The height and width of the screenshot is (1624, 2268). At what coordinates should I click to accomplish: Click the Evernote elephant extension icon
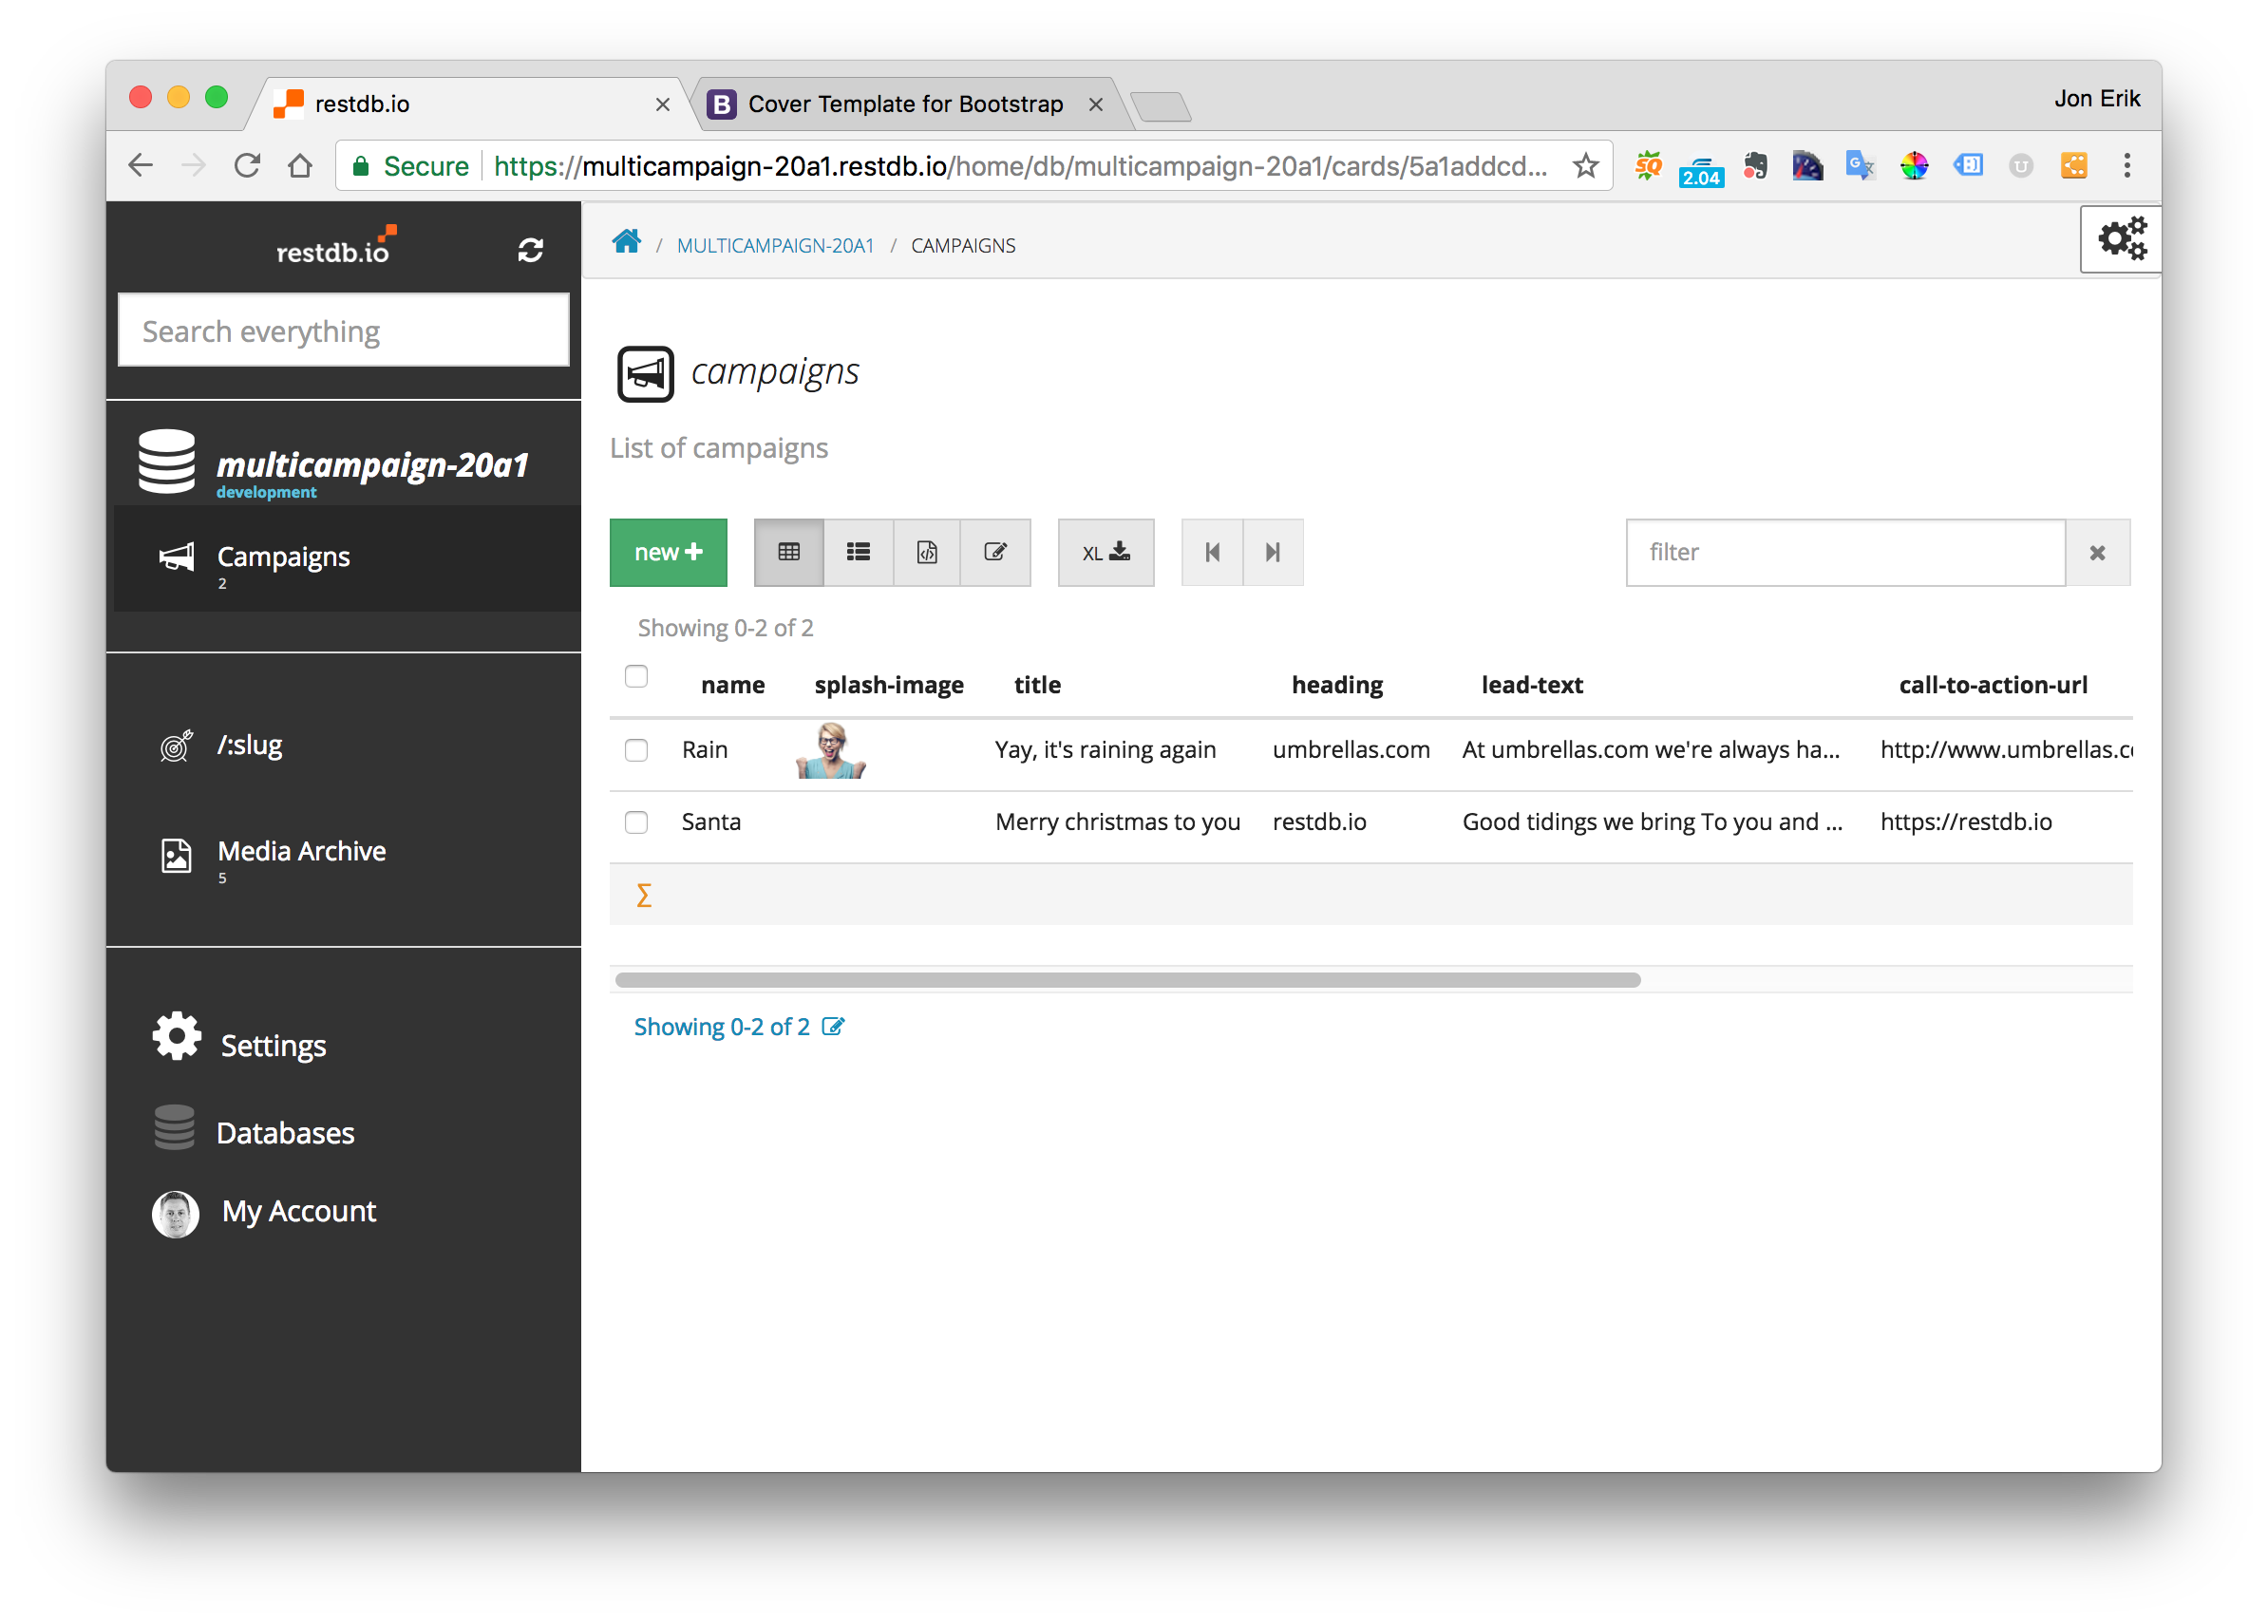[x=1755, y=166]
